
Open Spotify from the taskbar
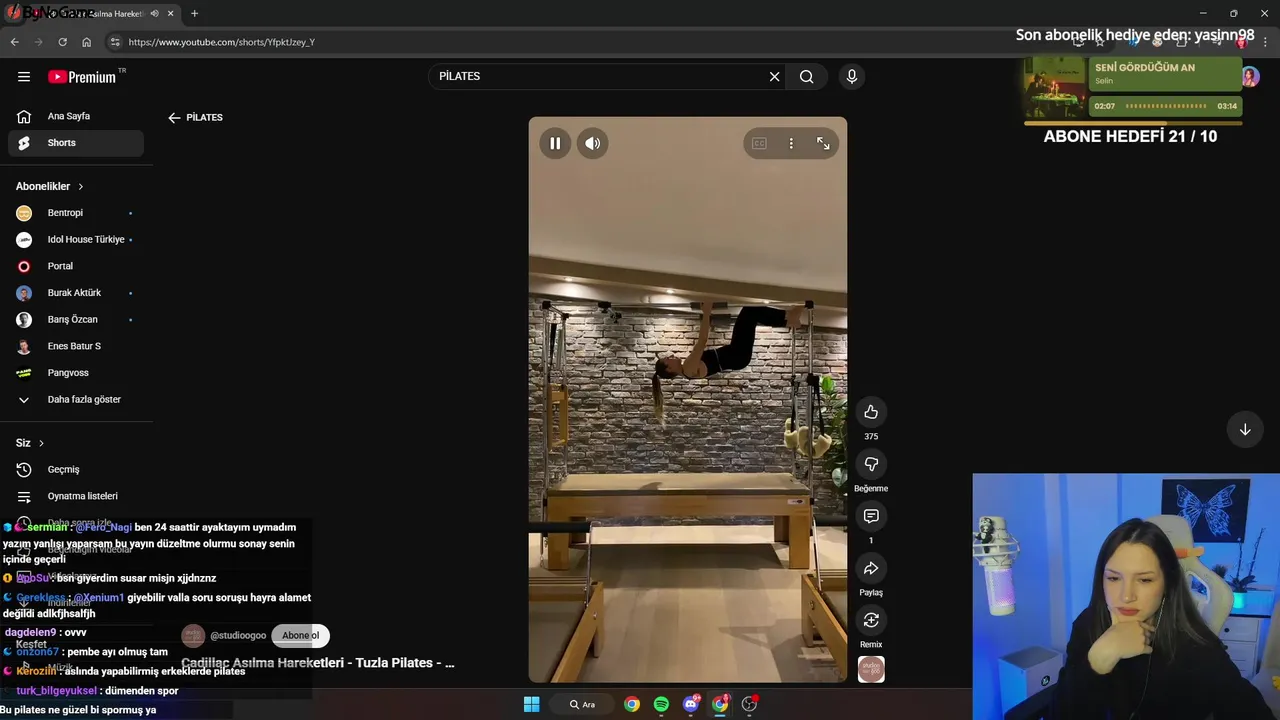(x=661, y=704)
